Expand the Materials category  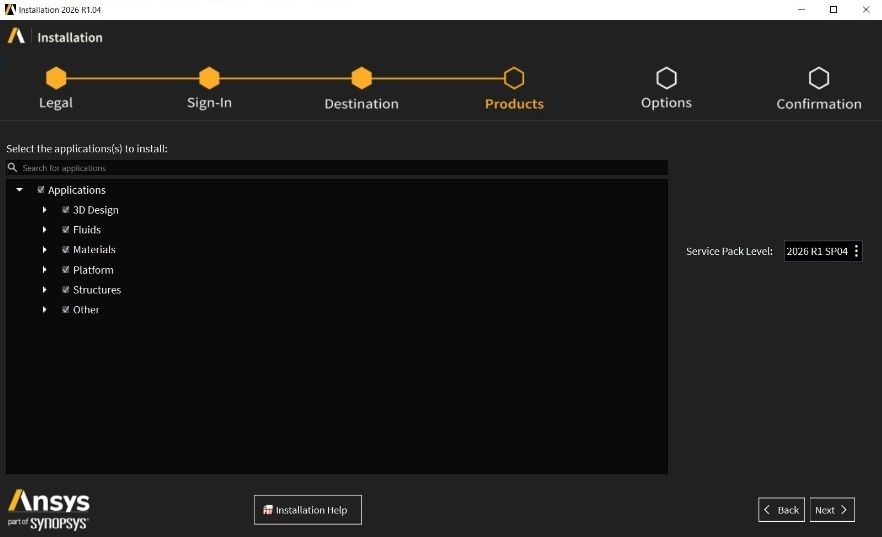[x=44, y=250]
